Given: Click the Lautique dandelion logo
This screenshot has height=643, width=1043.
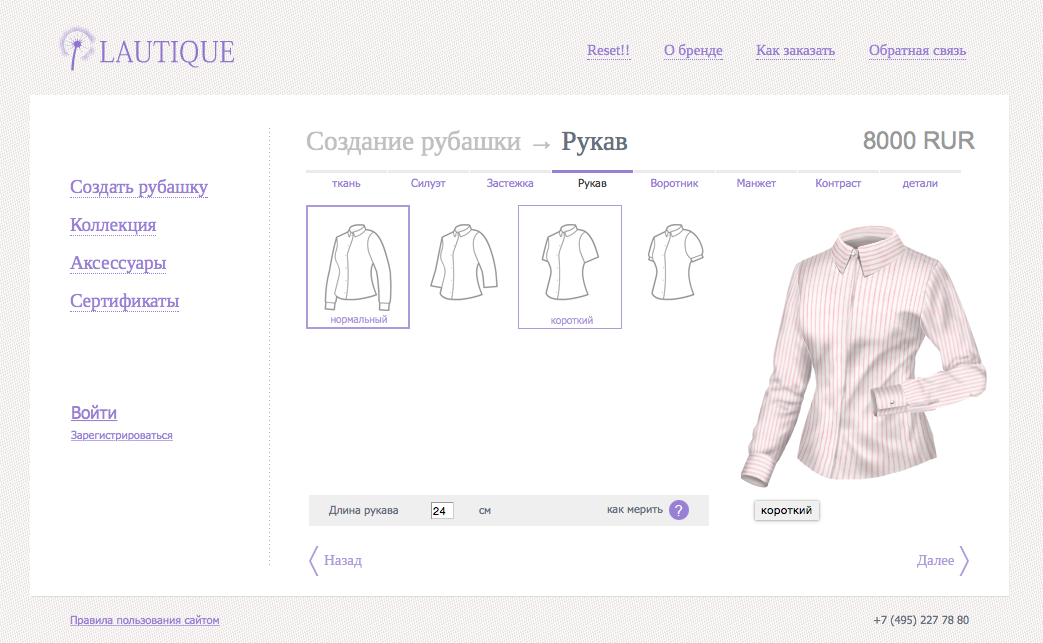Looking at the screenshot, I should (x=77, y=48).
